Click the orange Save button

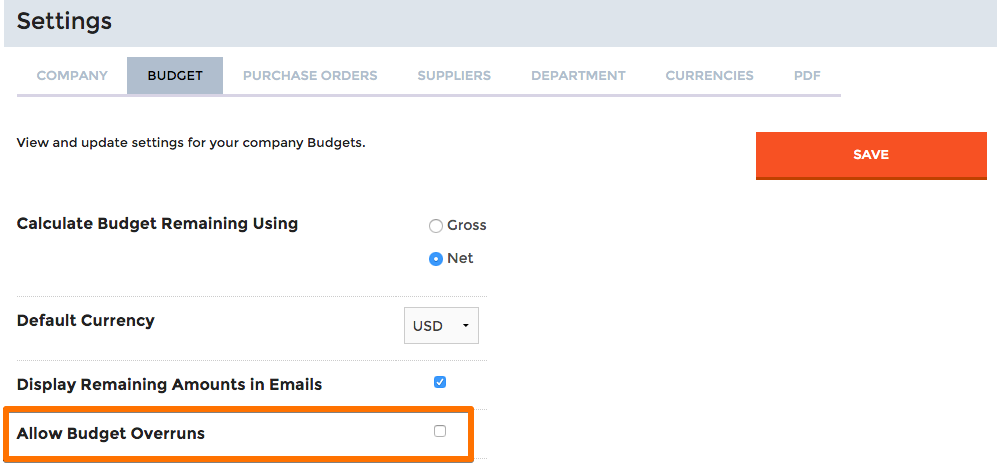coord(871,155)
